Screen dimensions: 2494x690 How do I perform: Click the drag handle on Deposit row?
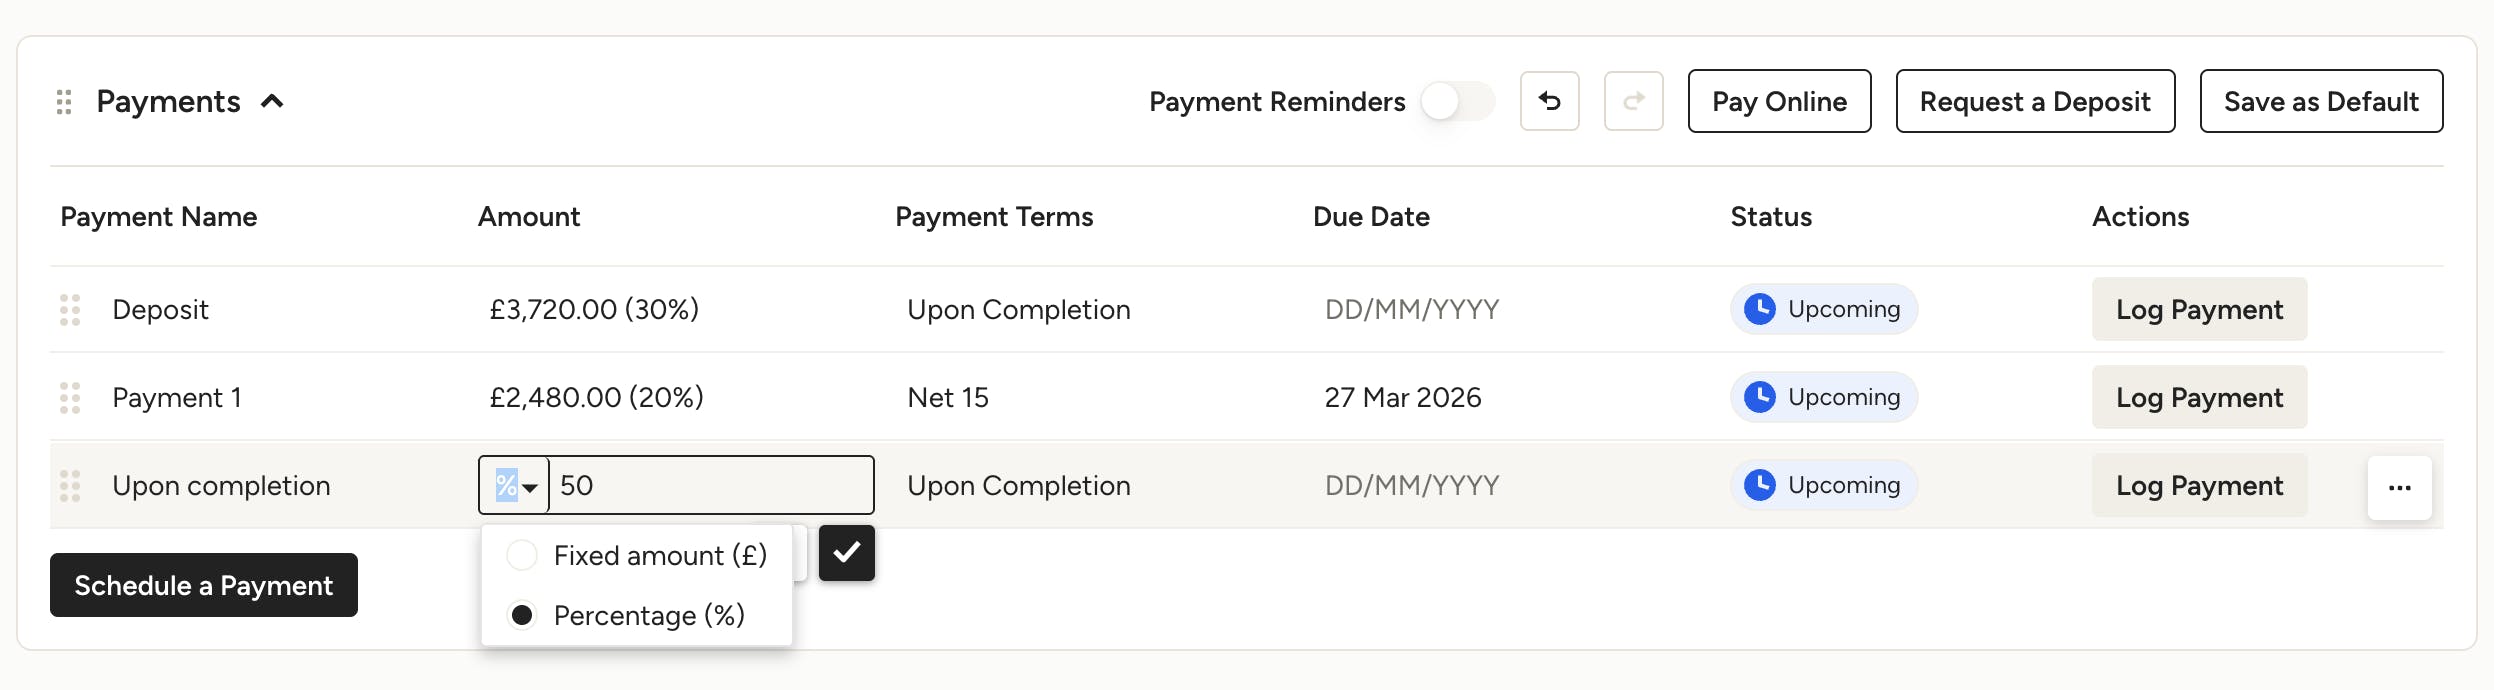(x=70, y=310)
